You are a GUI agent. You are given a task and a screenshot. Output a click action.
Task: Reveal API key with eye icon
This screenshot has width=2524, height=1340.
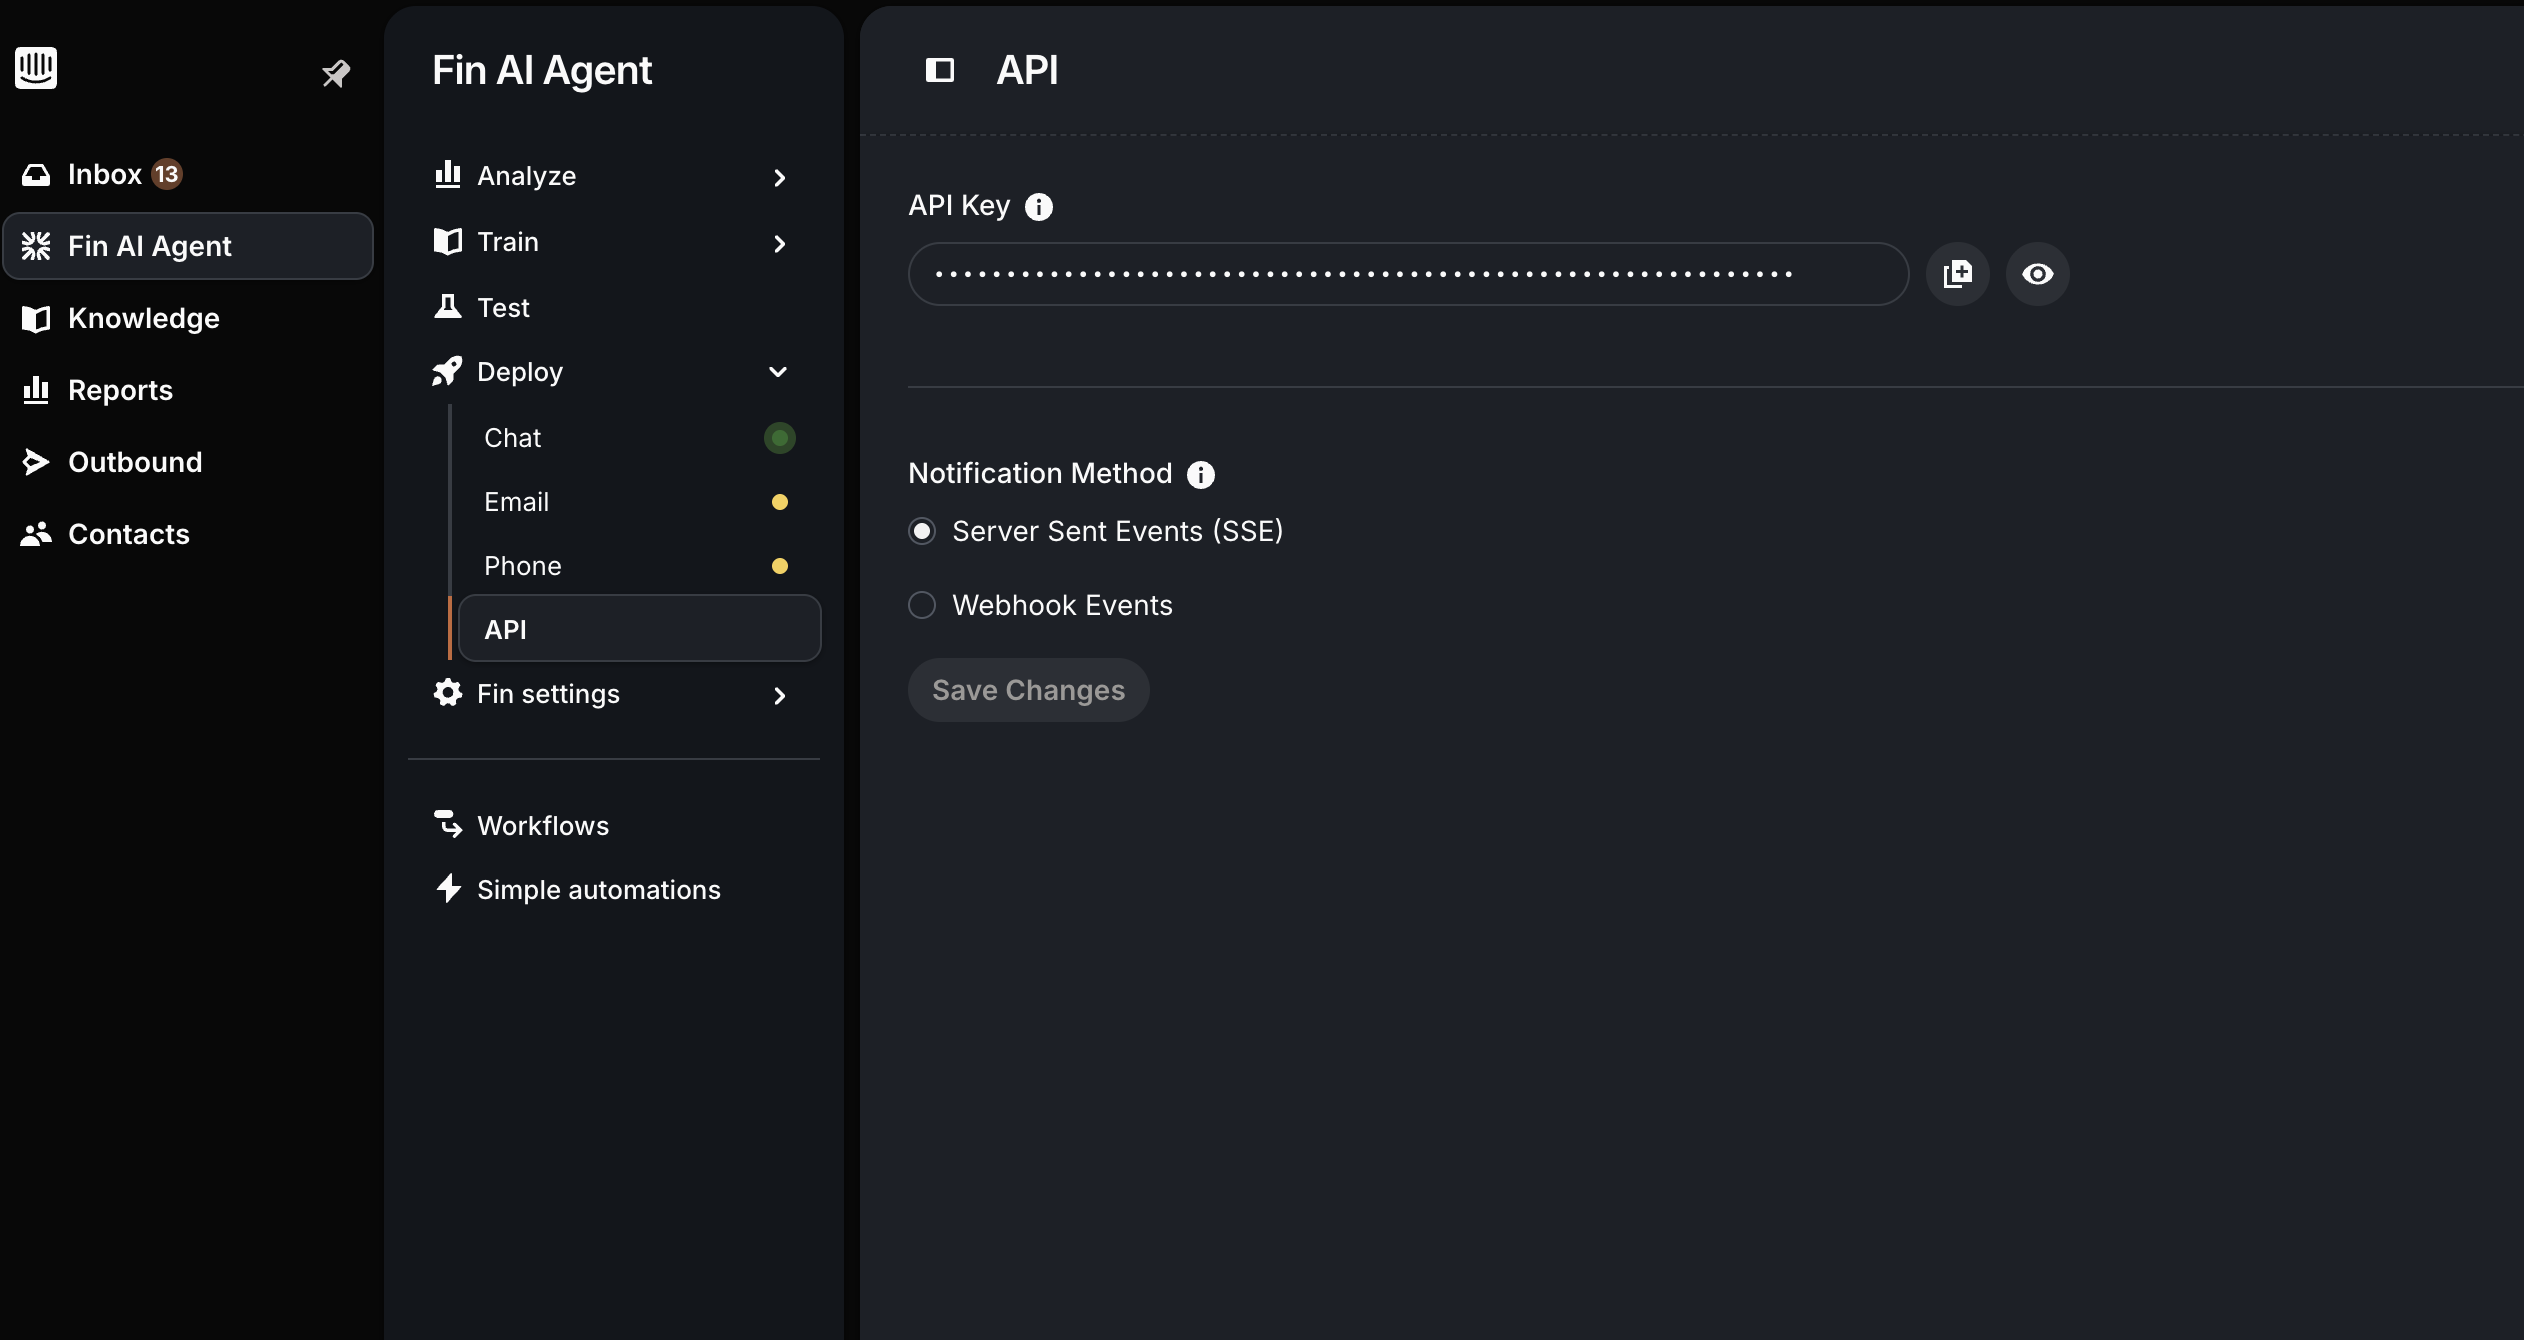pyautogui.click(x=2037, y=274)
